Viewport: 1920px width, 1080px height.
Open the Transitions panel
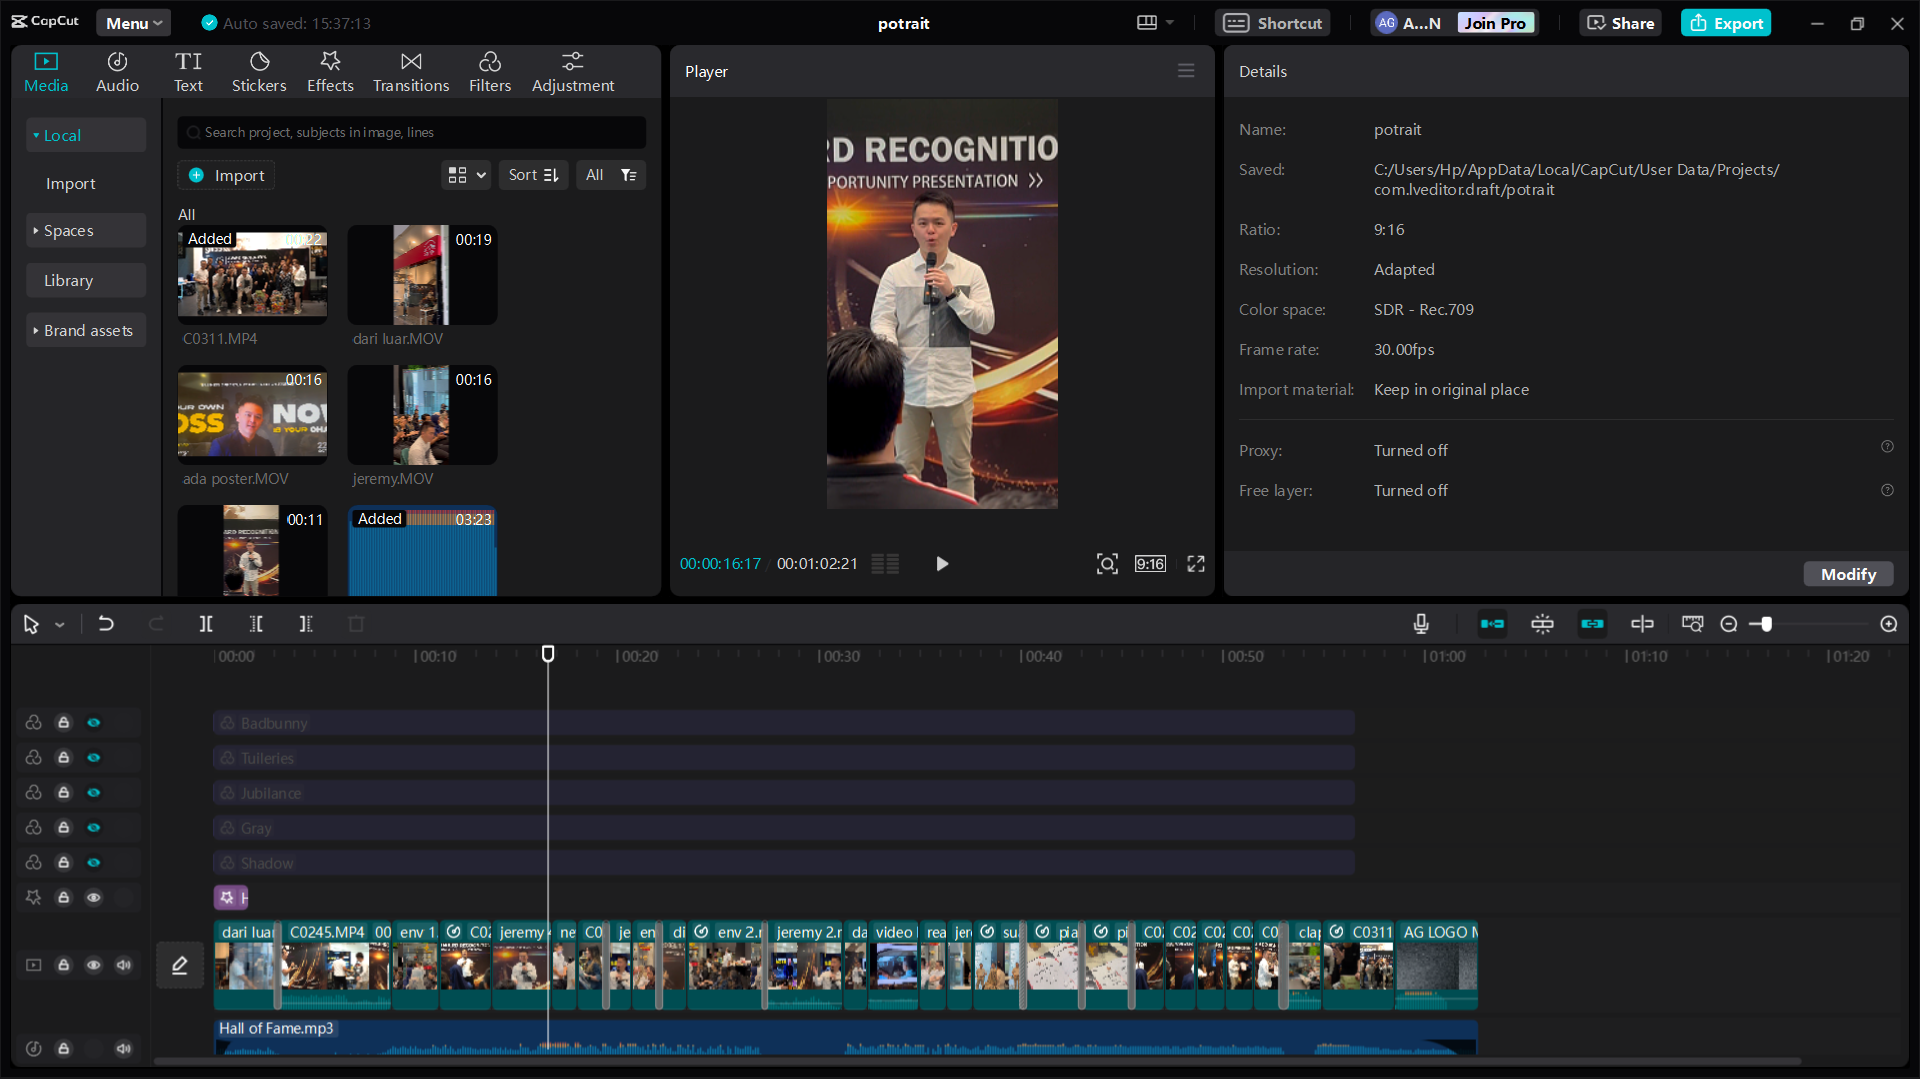(x=411, y=72)
